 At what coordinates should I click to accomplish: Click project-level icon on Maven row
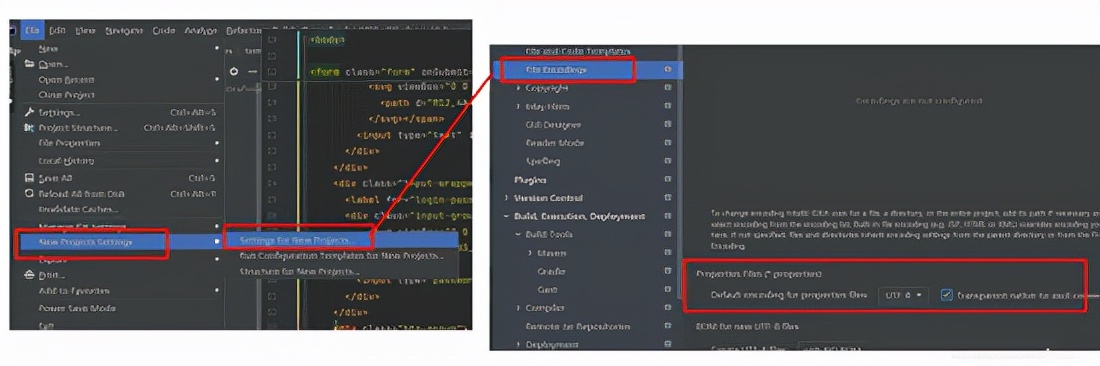click(668, 253)
